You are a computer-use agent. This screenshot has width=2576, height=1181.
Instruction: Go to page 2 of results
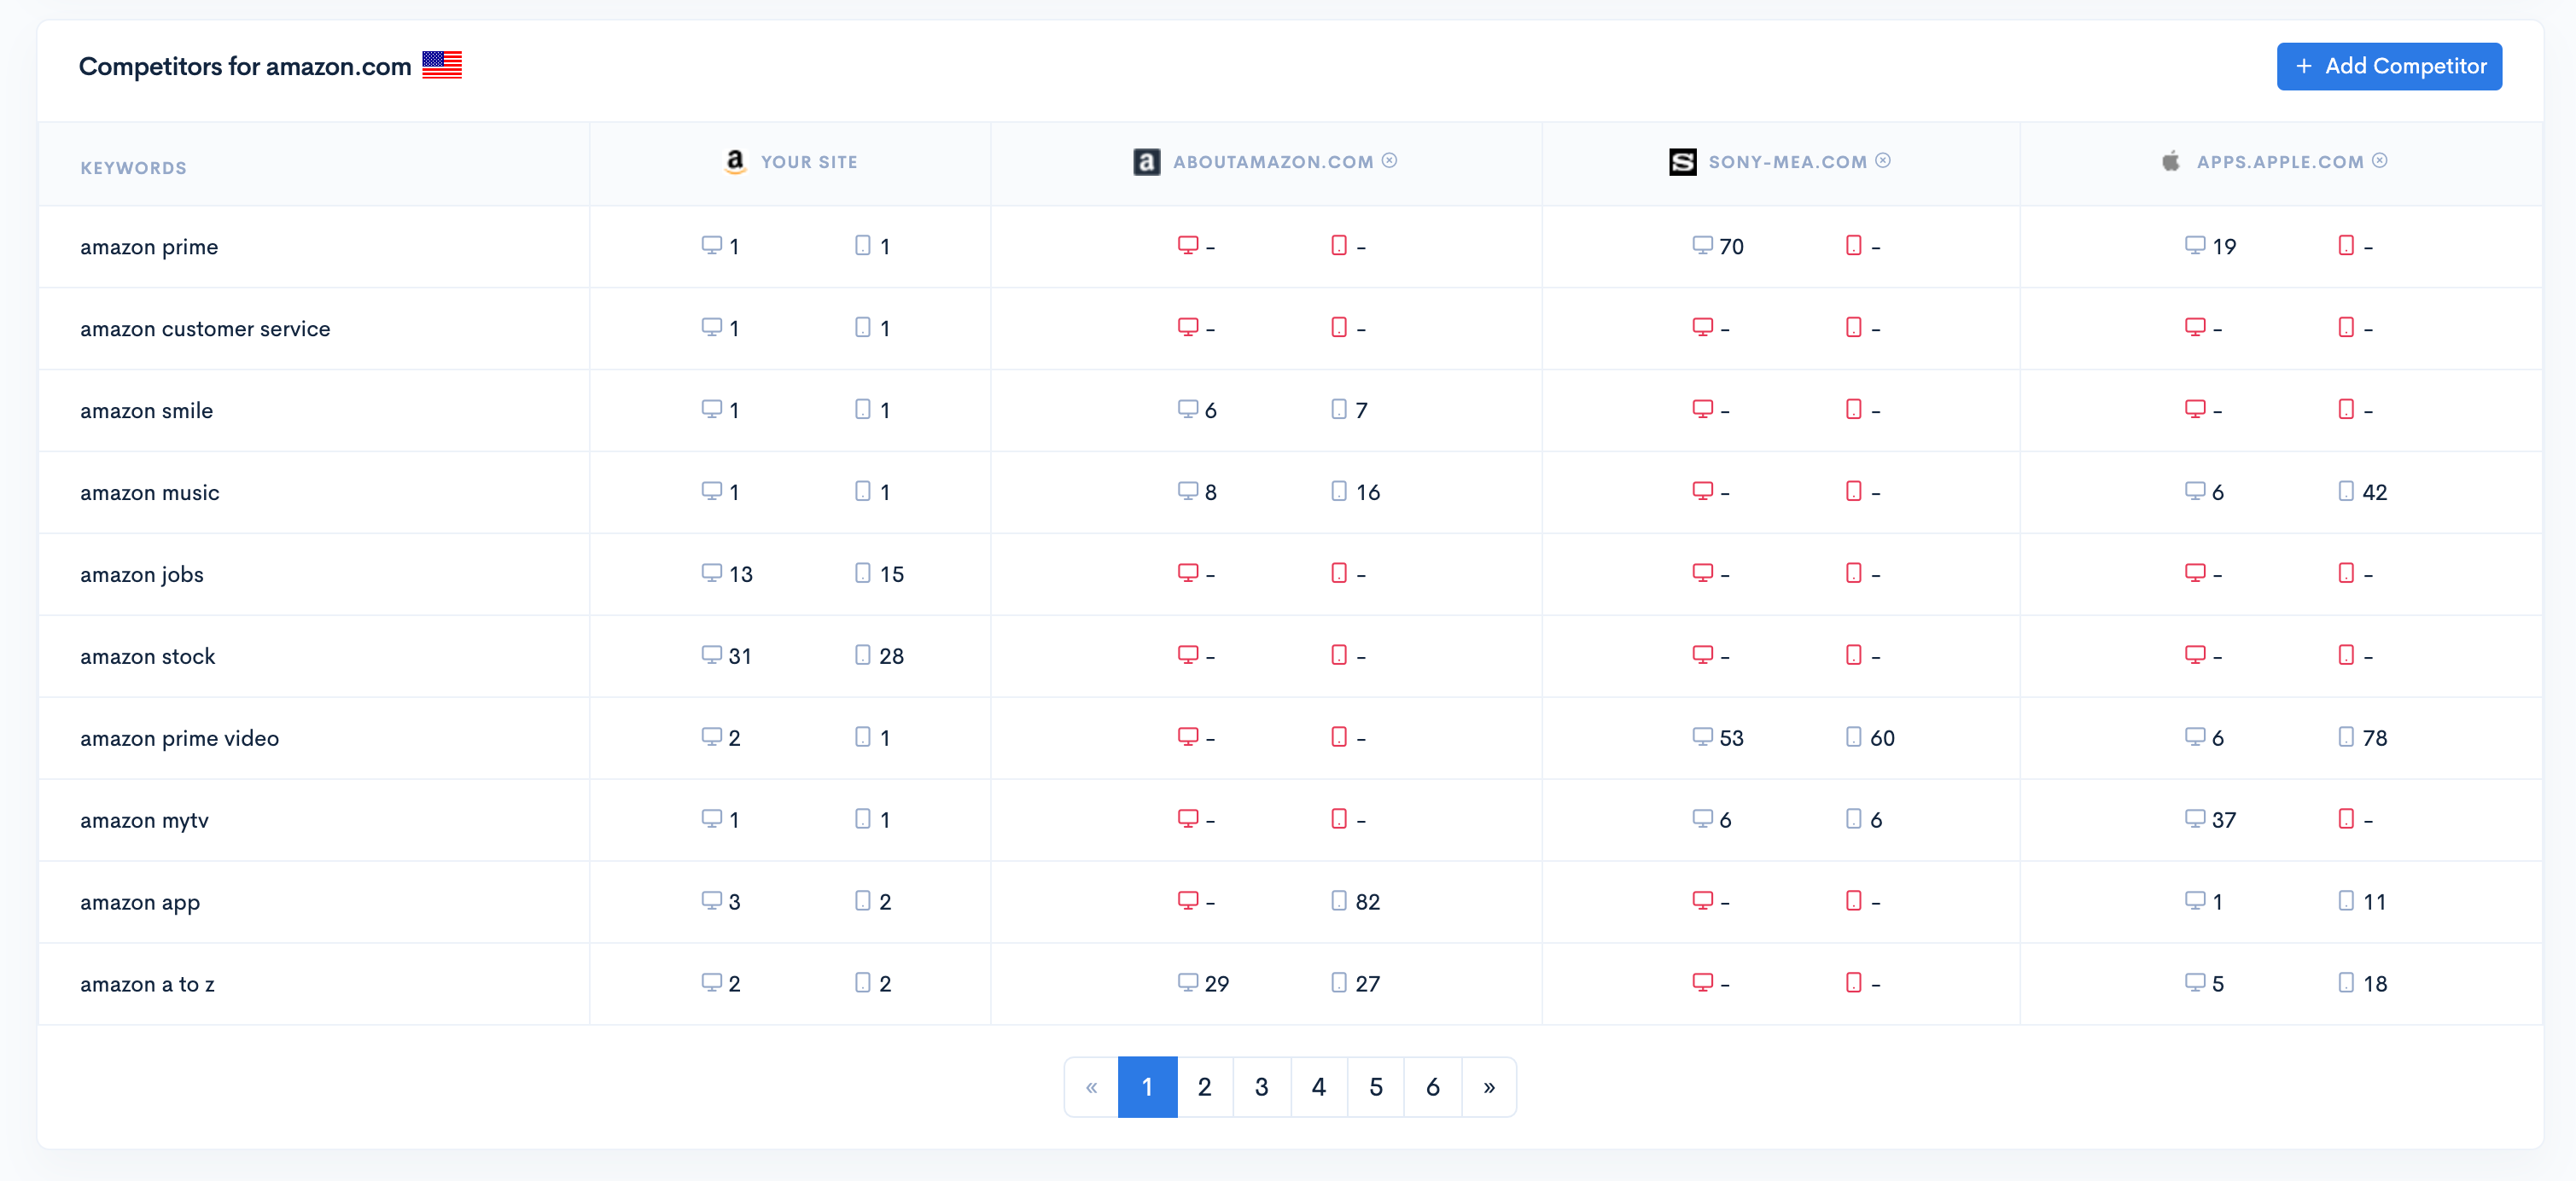coord(1204,1087)
